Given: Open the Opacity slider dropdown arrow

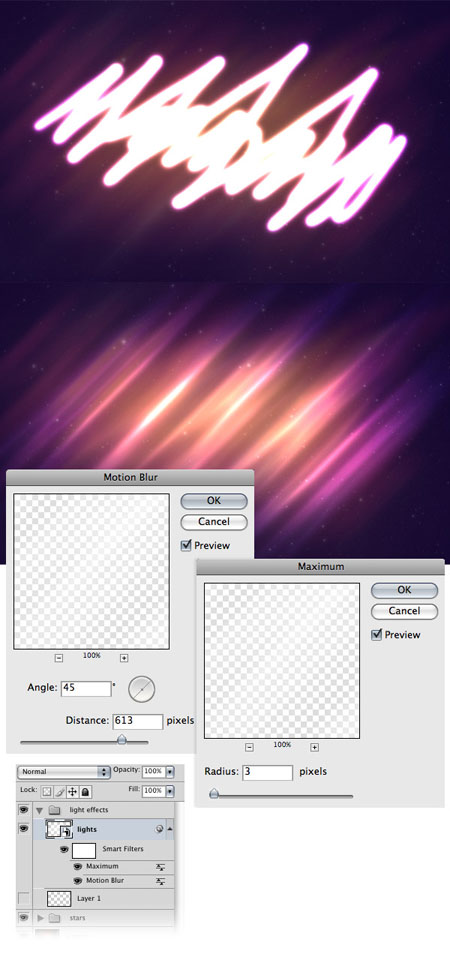Looking at the screenshot, I should click(170, 772).
